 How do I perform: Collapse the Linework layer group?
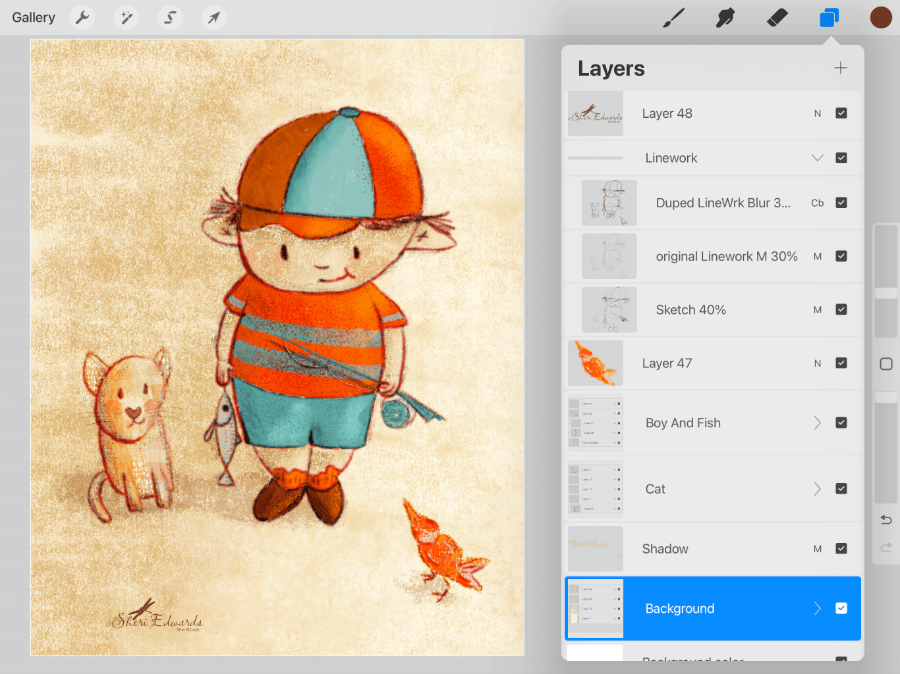[x=817, y=158]
